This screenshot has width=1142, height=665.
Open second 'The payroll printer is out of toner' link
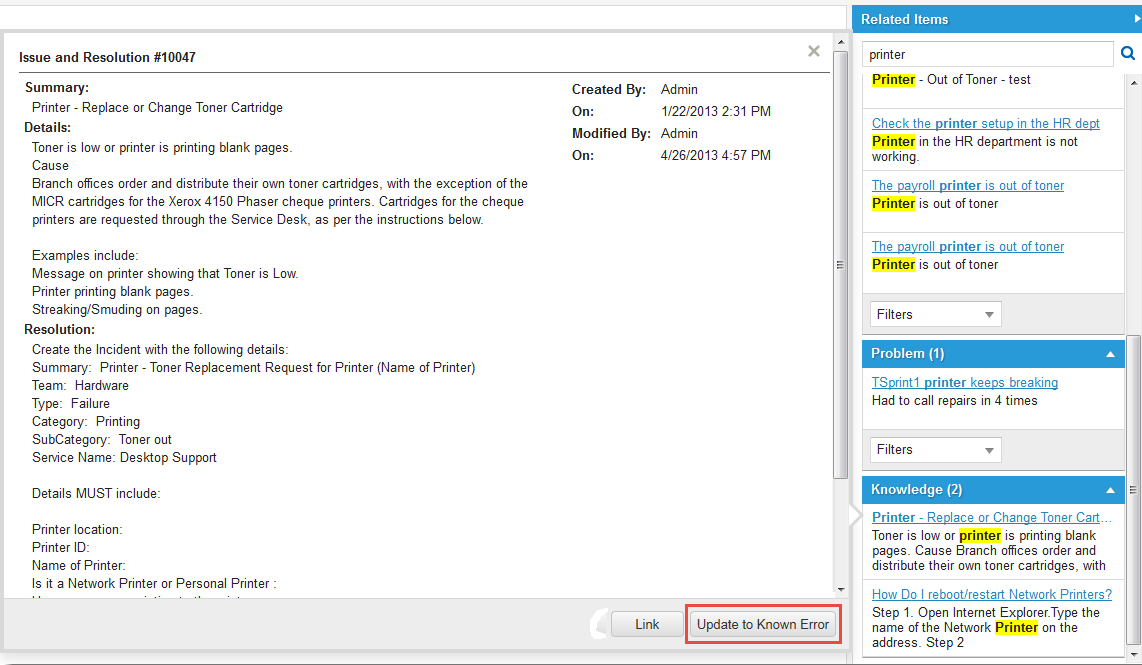point(967,246)
